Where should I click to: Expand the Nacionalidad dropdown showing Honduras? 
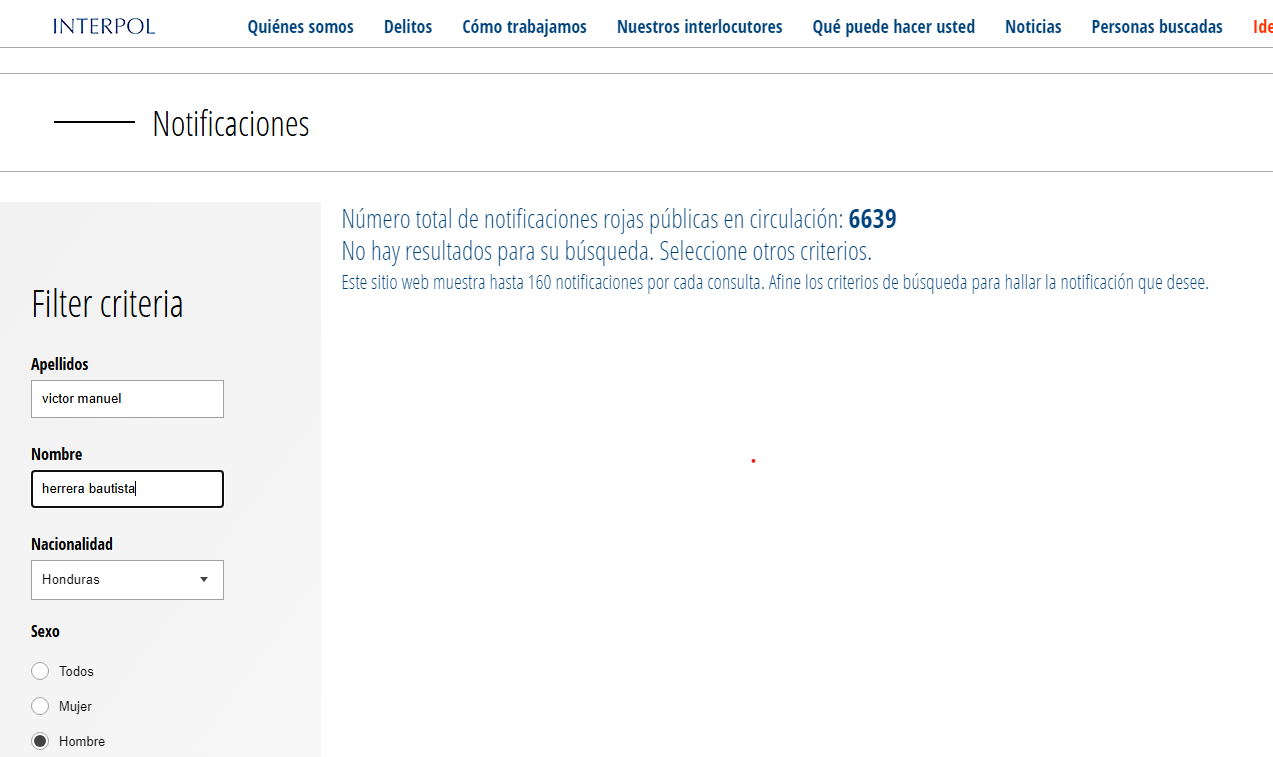coord(127,580)
